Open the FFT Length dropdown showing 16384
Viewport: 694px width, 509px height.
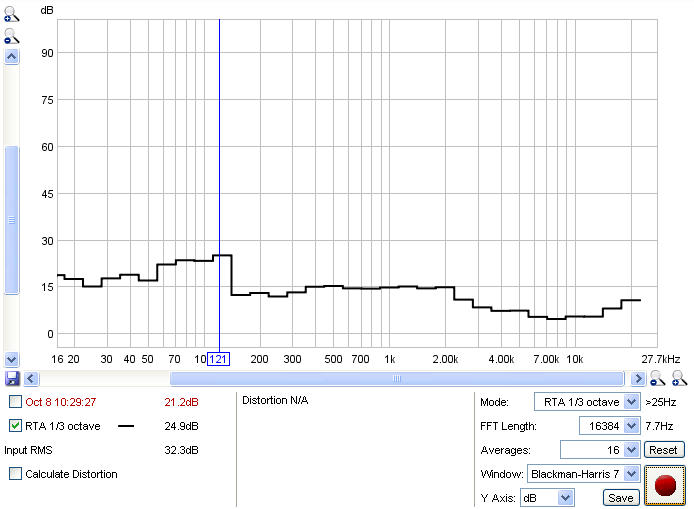pos(609,426)
